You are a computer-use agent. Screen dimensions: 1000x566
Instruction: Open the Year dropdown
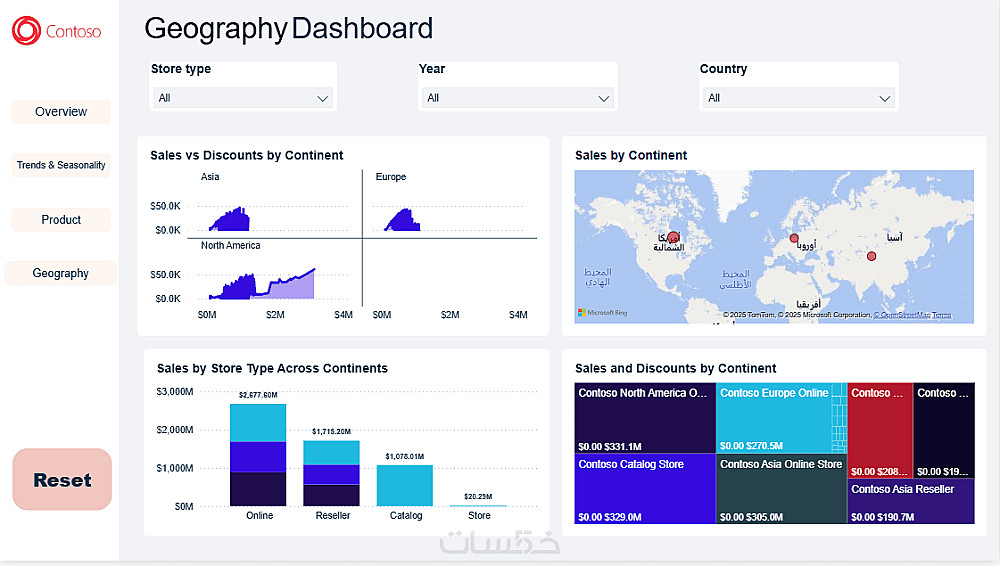(x=517, y=98)
